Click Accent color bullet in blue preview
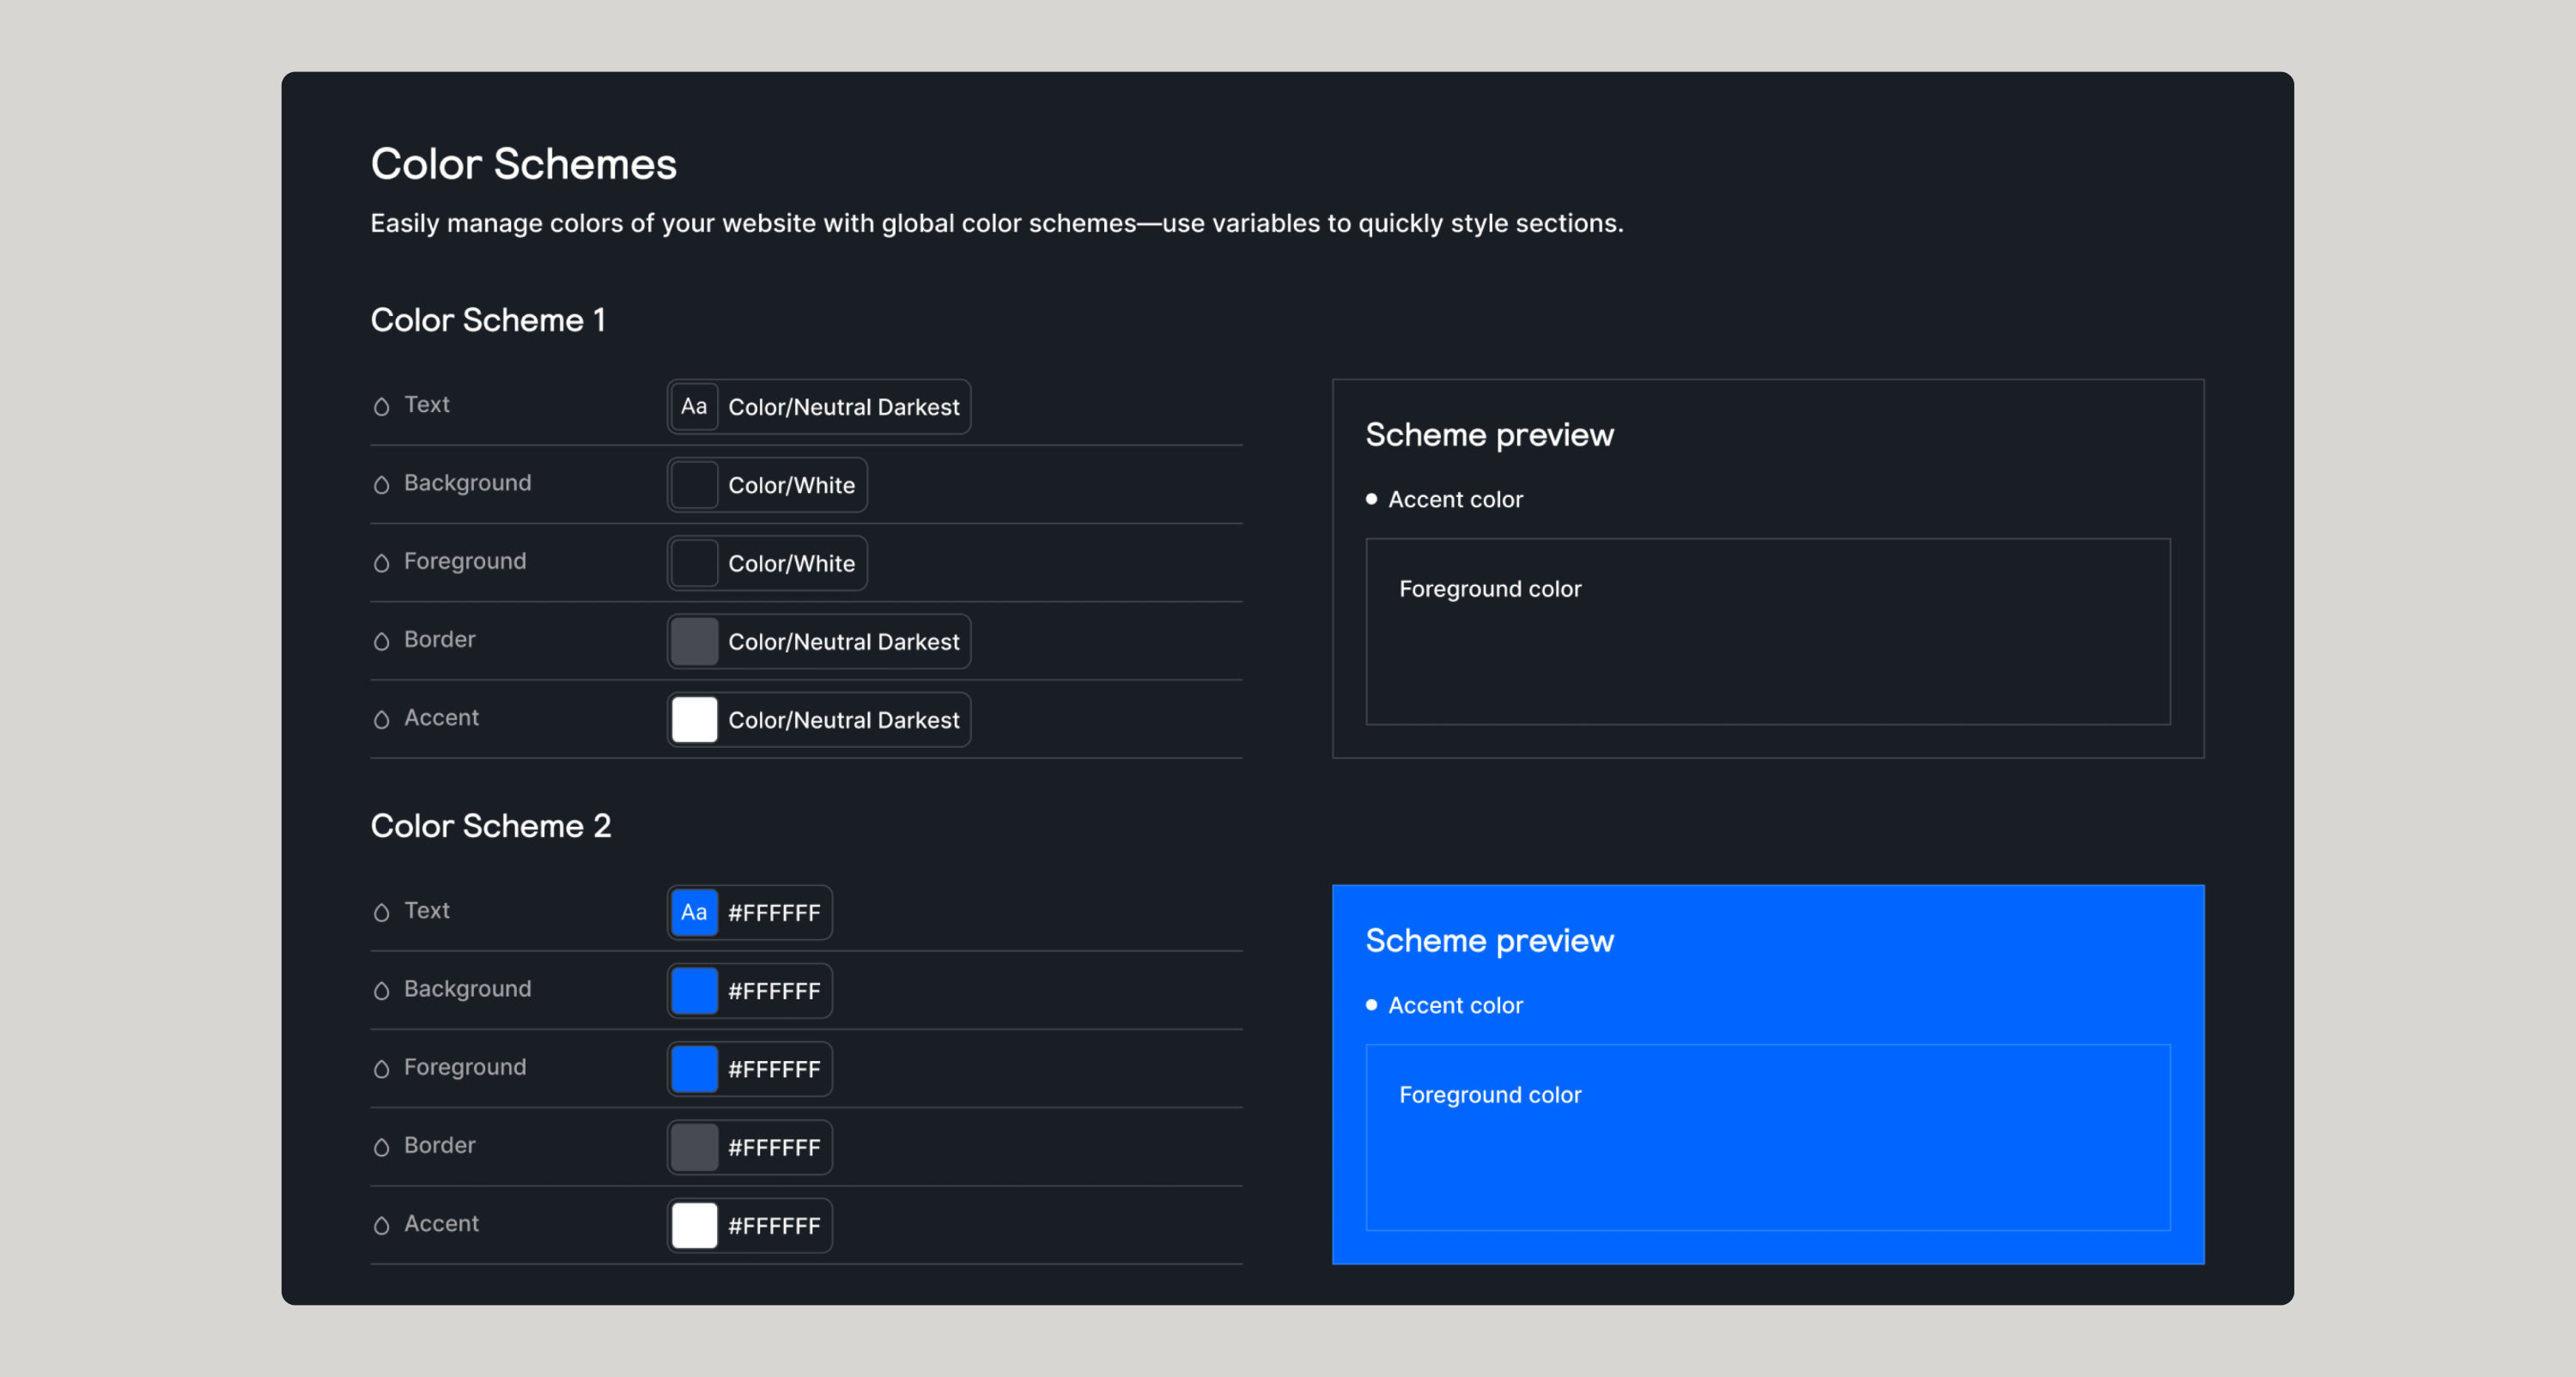 1371,1005
